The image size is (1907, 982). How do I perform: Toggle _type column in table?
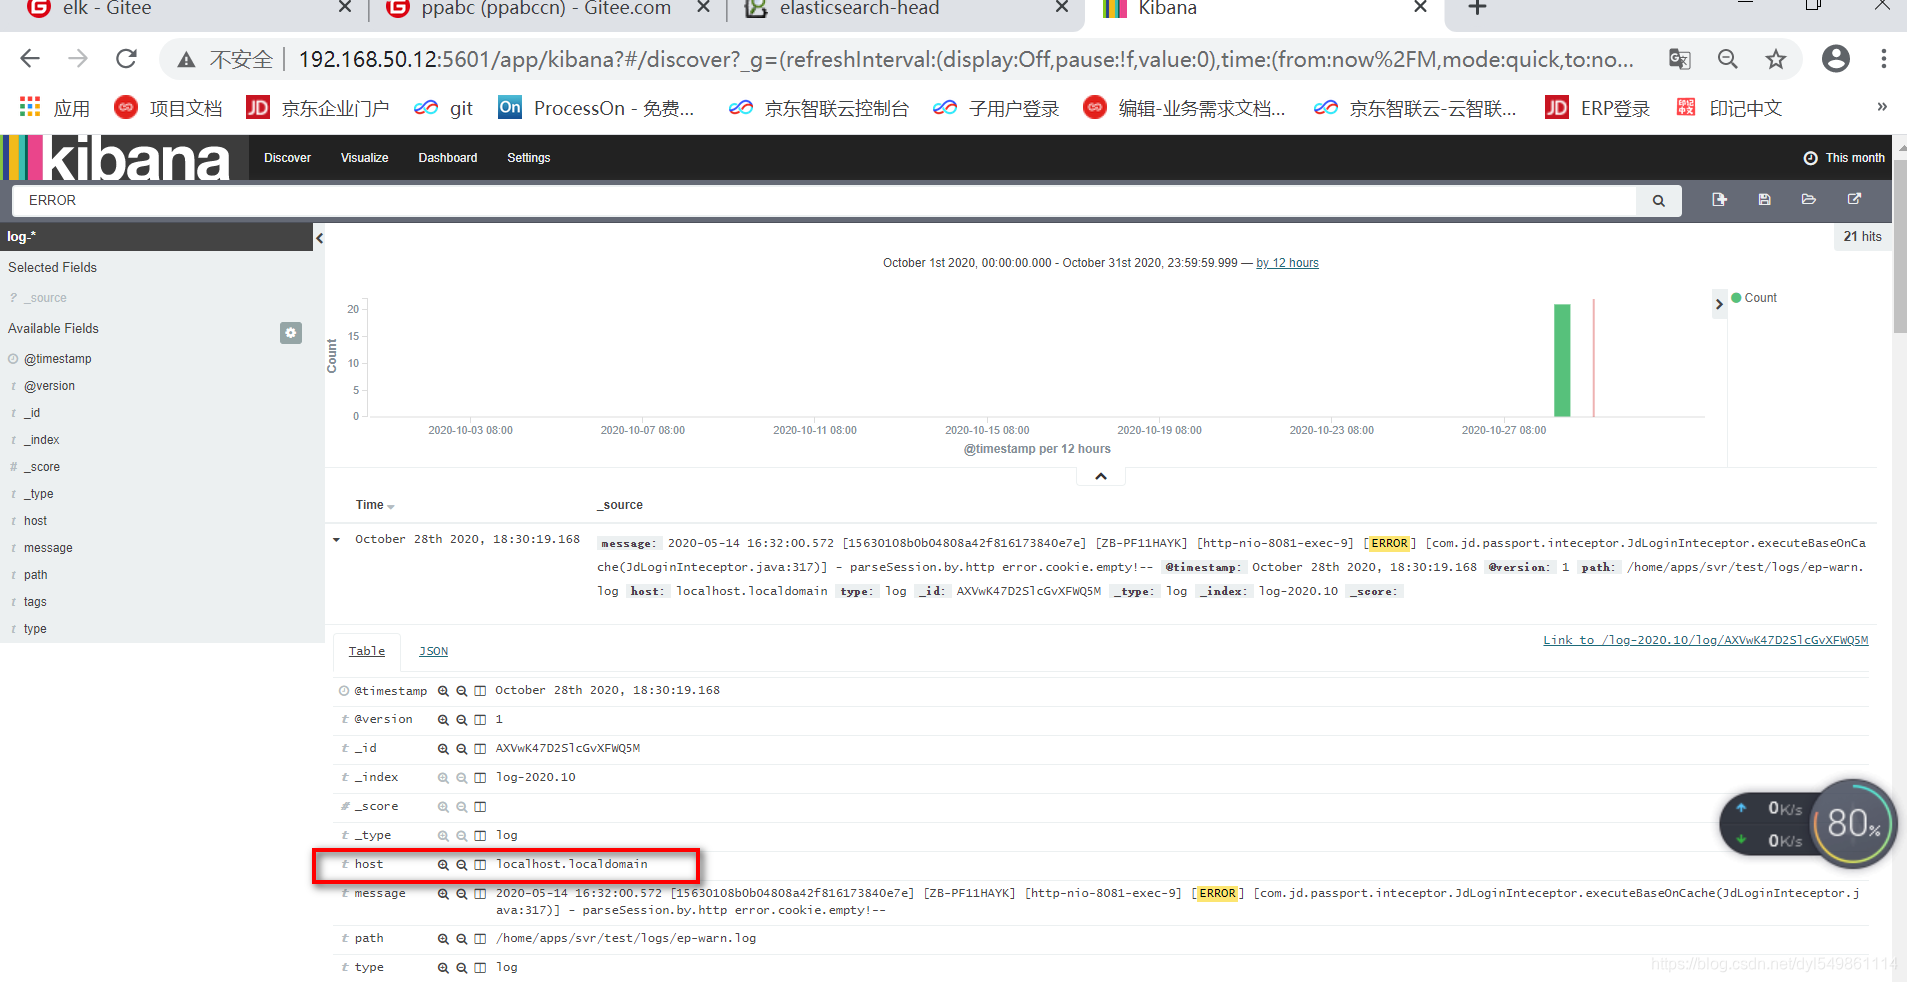coord(480,836)
